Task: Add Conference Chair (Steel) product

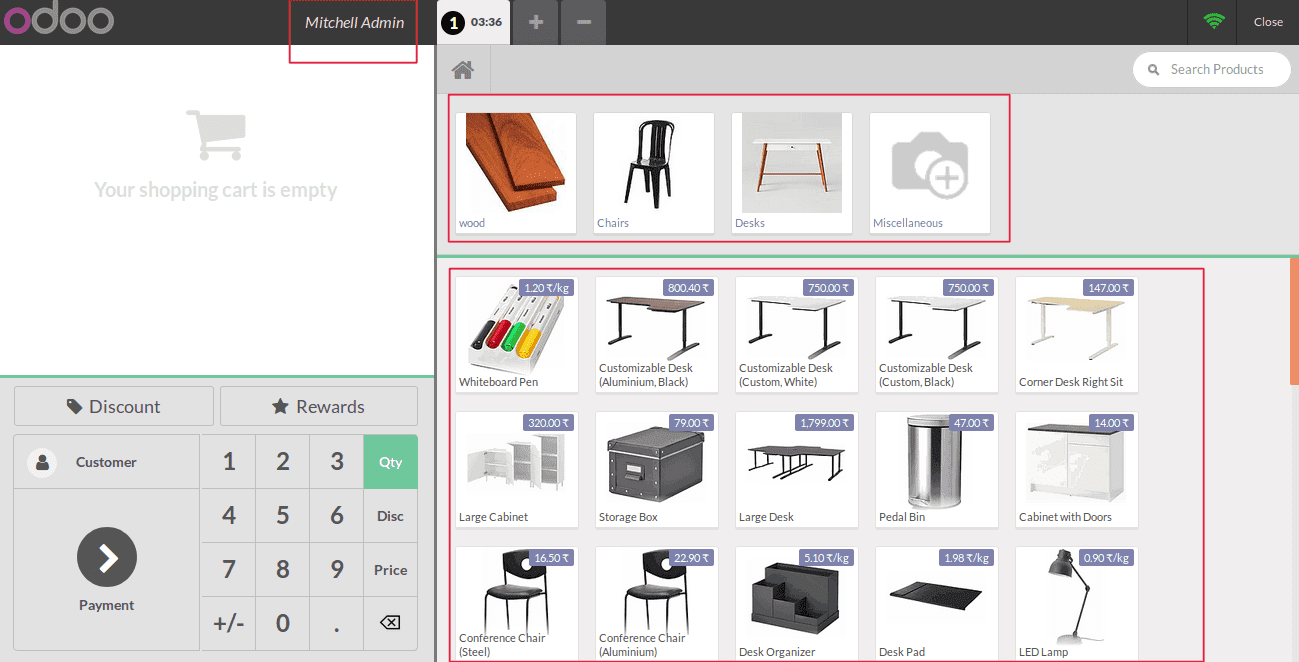Action: [x=517, y=604]
